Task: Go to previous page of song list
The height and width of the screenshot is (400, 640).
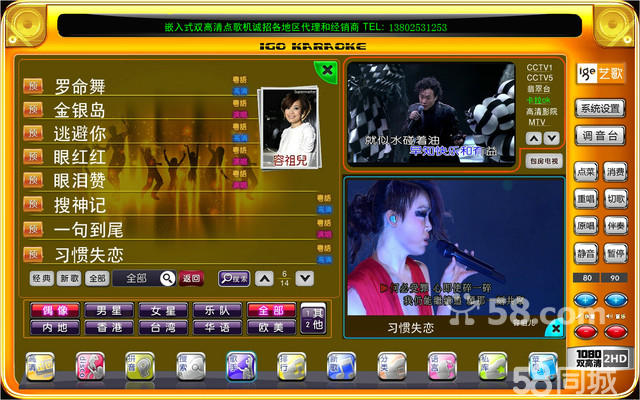Action: point(264,278)
